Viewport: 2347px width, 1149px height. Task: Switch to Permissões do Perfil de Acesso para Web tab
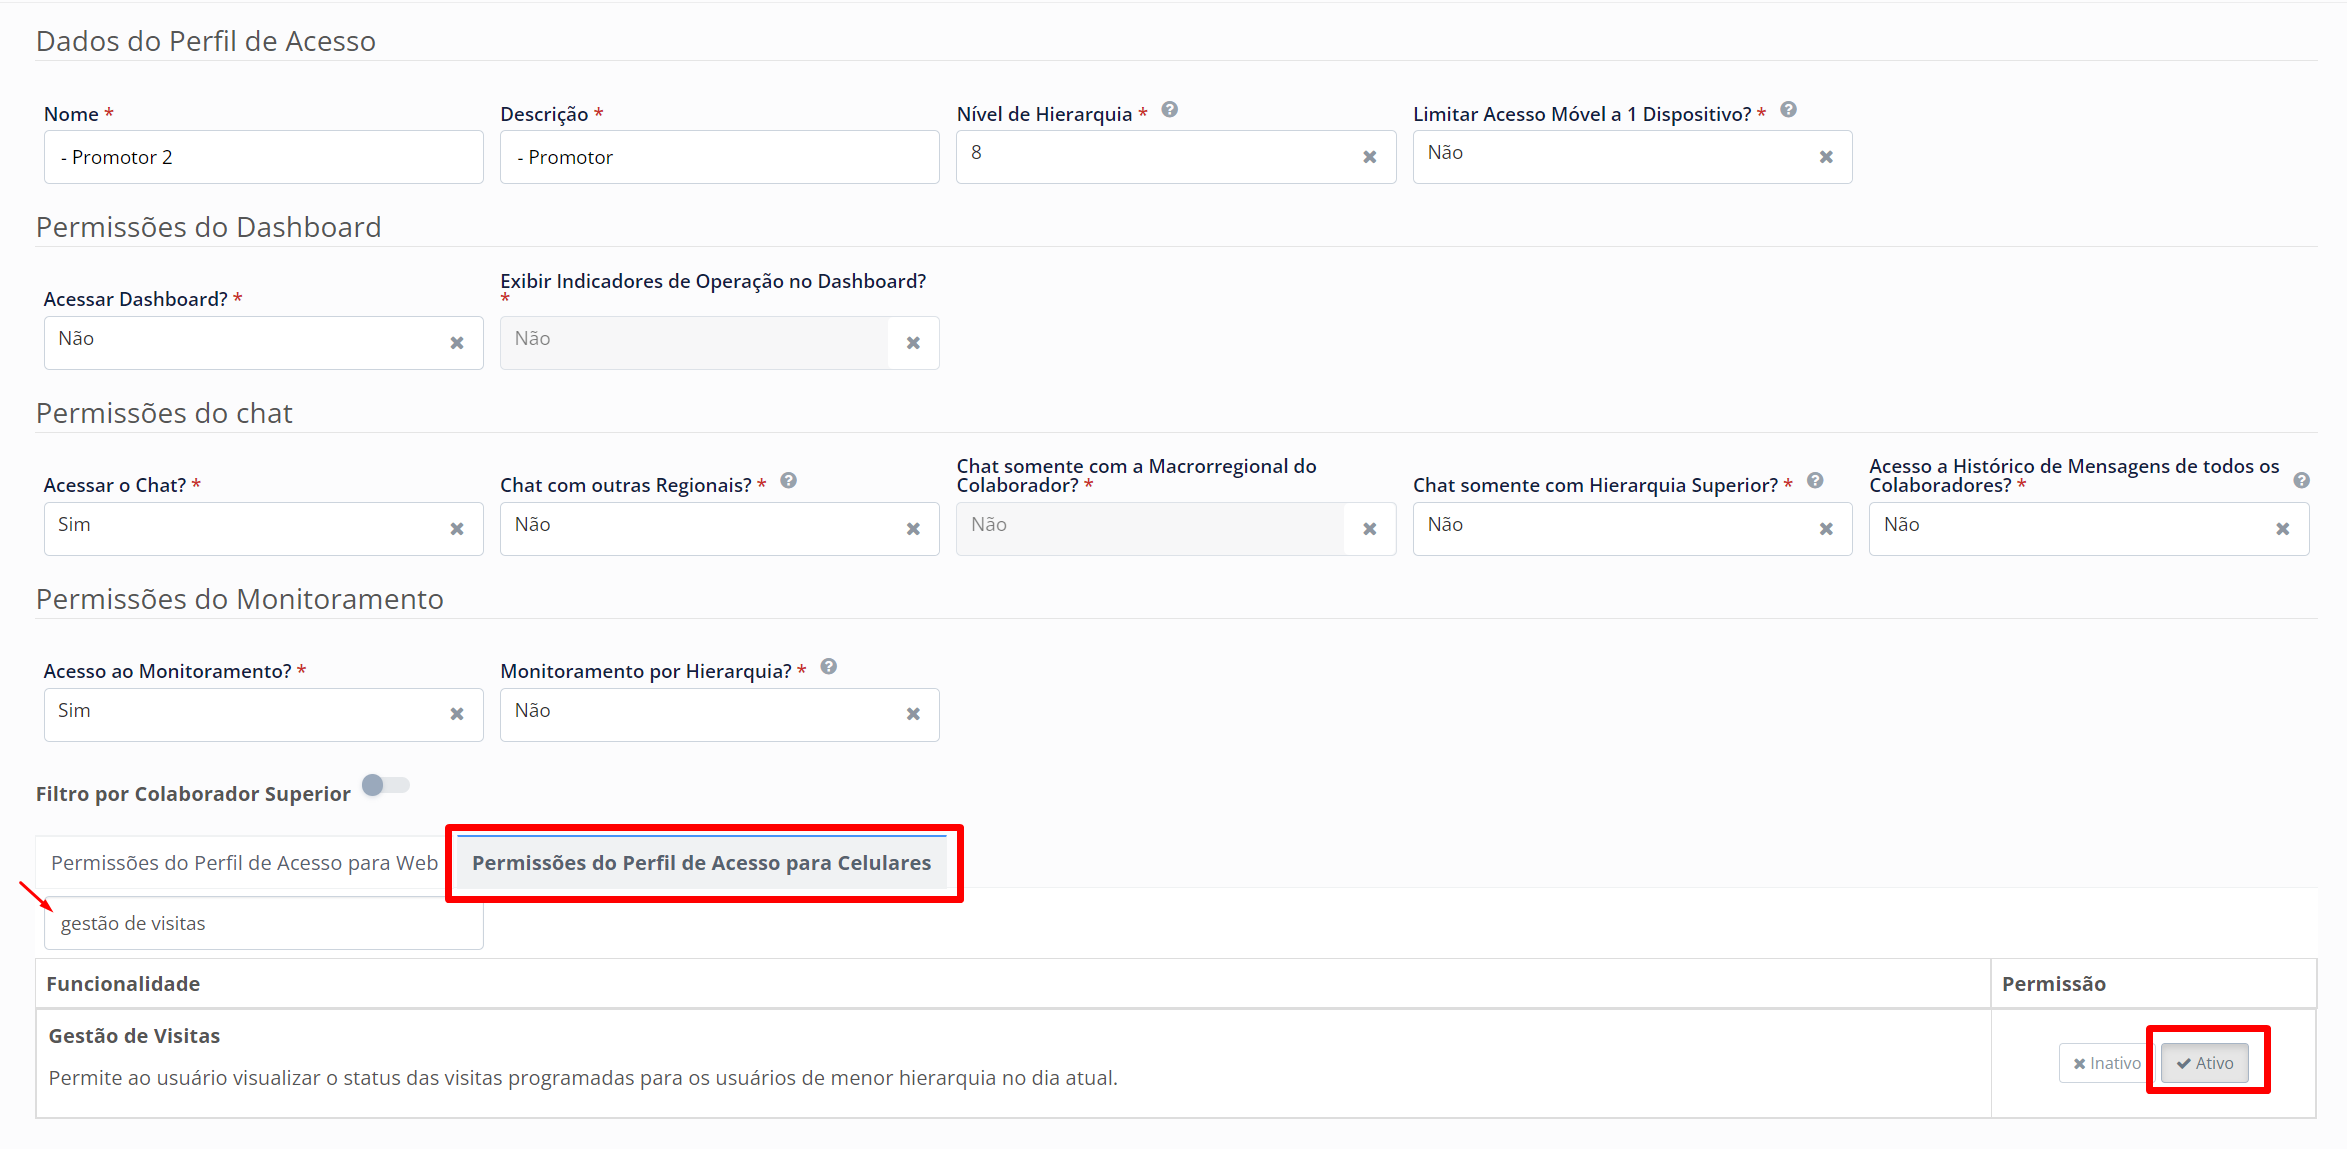click(244, 863)
